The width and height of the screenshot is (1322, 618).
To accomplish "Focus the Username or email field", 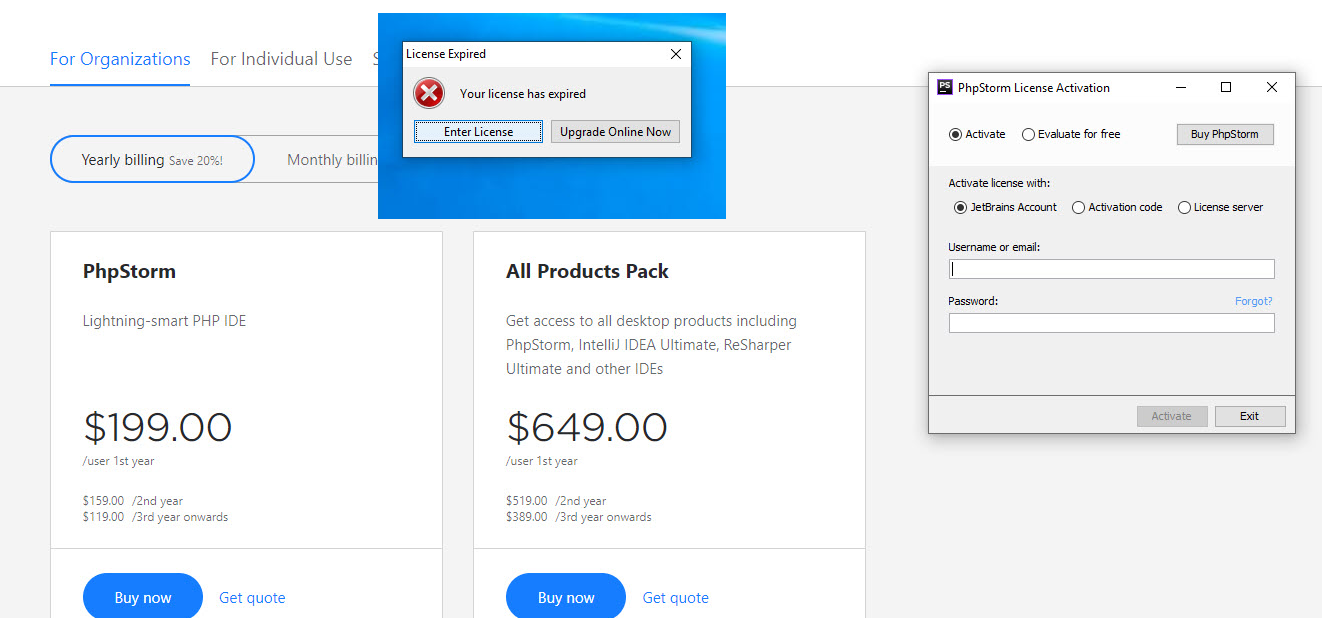I will click(x=1111, y=269).
